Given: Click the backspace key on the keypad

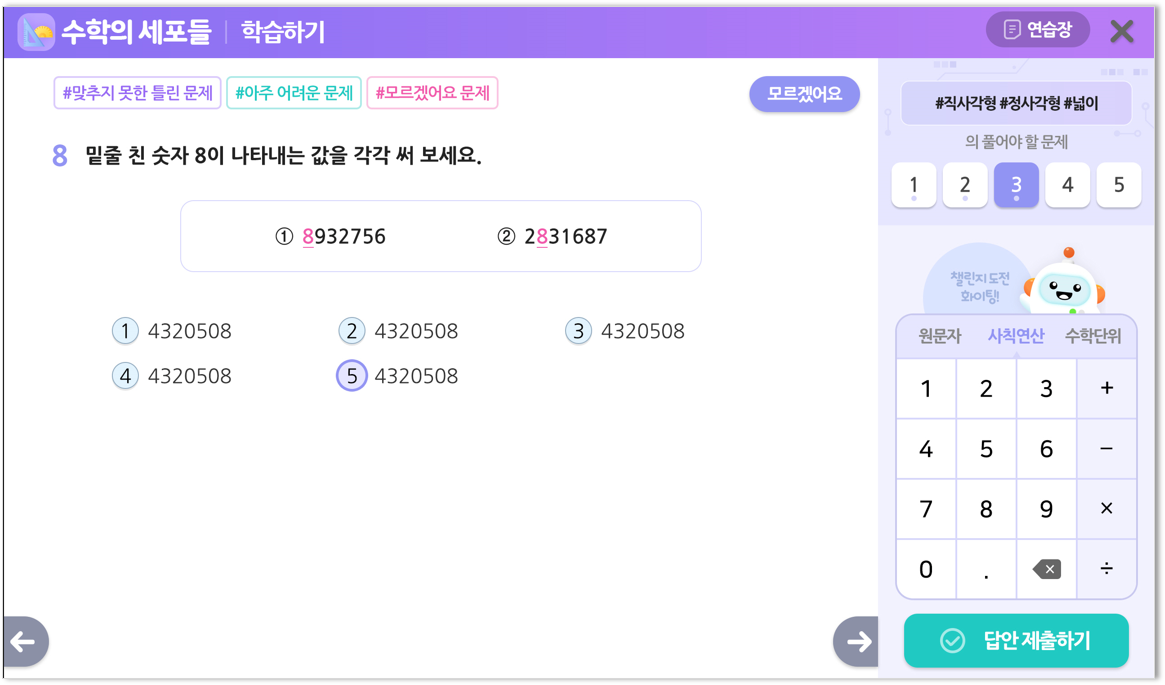Looking at the screenshot, I should (x=1046, y=569).
